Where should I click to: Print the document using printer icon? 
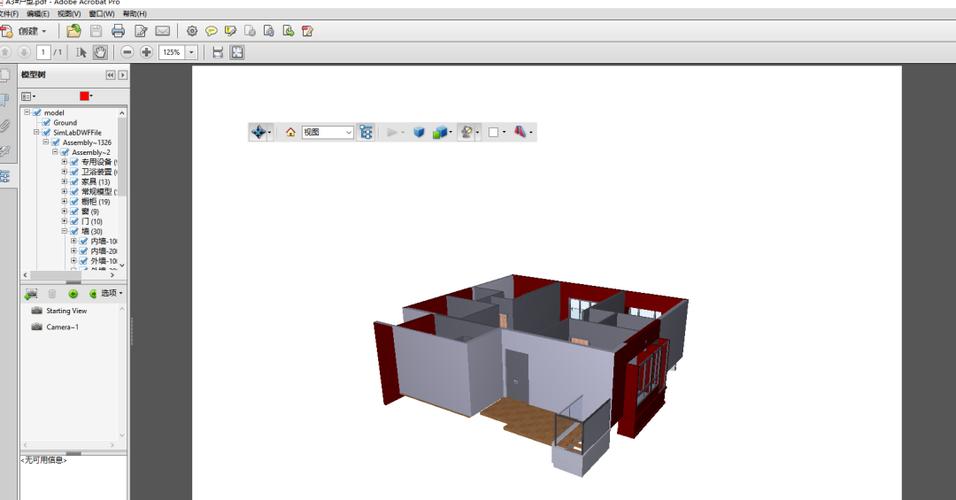[x=118, y=30]
